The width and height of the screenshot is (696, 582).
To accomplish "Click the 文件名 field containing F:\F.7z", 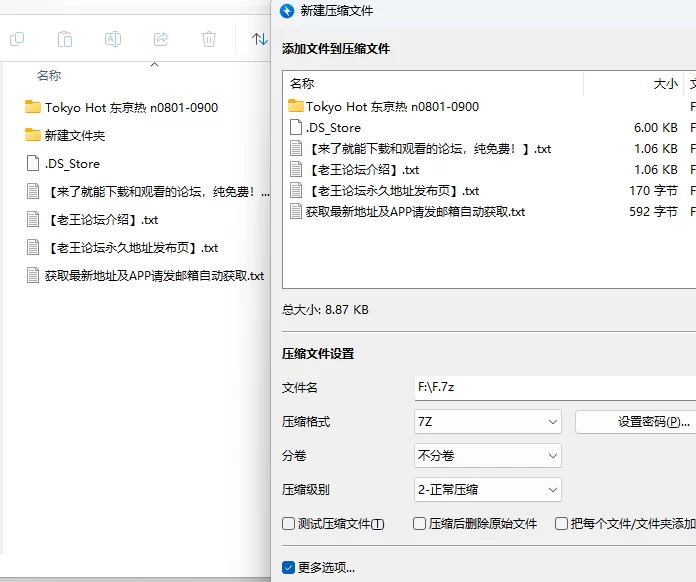I will point(555,388).
